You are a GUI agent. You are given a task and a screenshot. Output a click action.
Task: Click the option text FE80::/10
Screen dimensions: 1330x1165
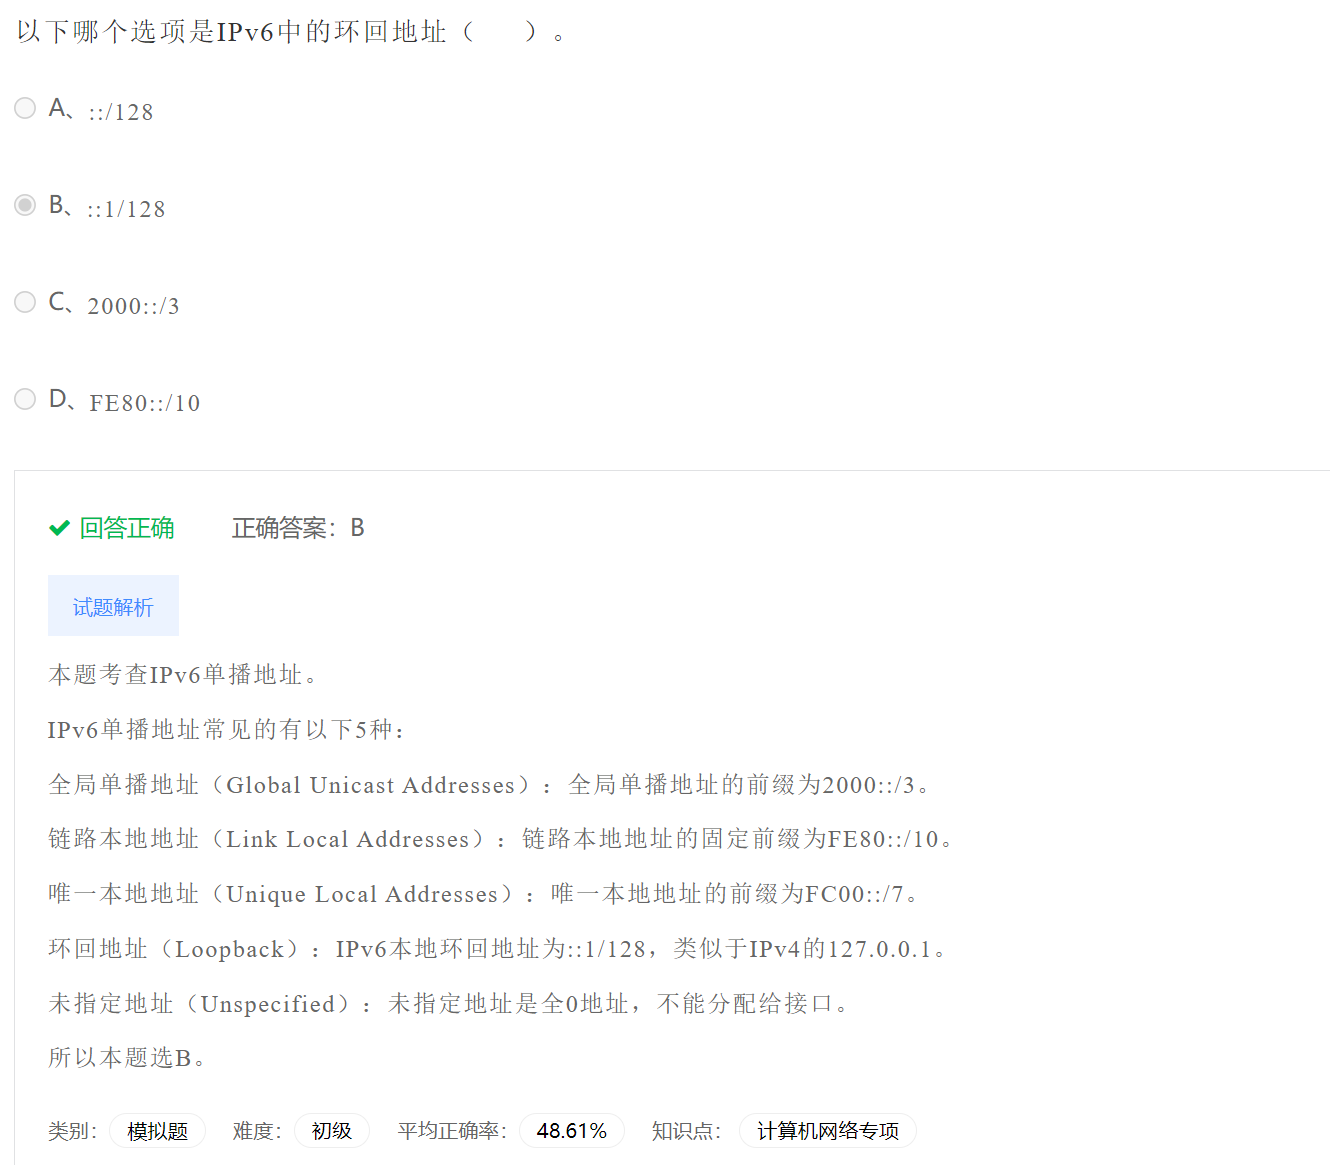point(145,403)
